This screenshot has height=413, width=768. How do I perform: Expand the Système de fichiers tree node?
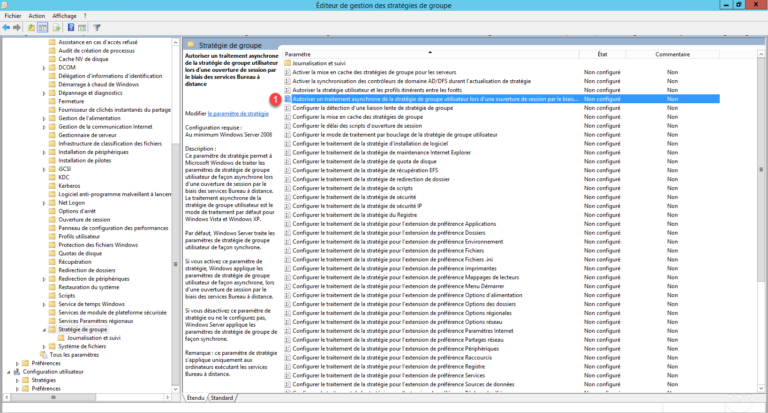click(44, 346)
